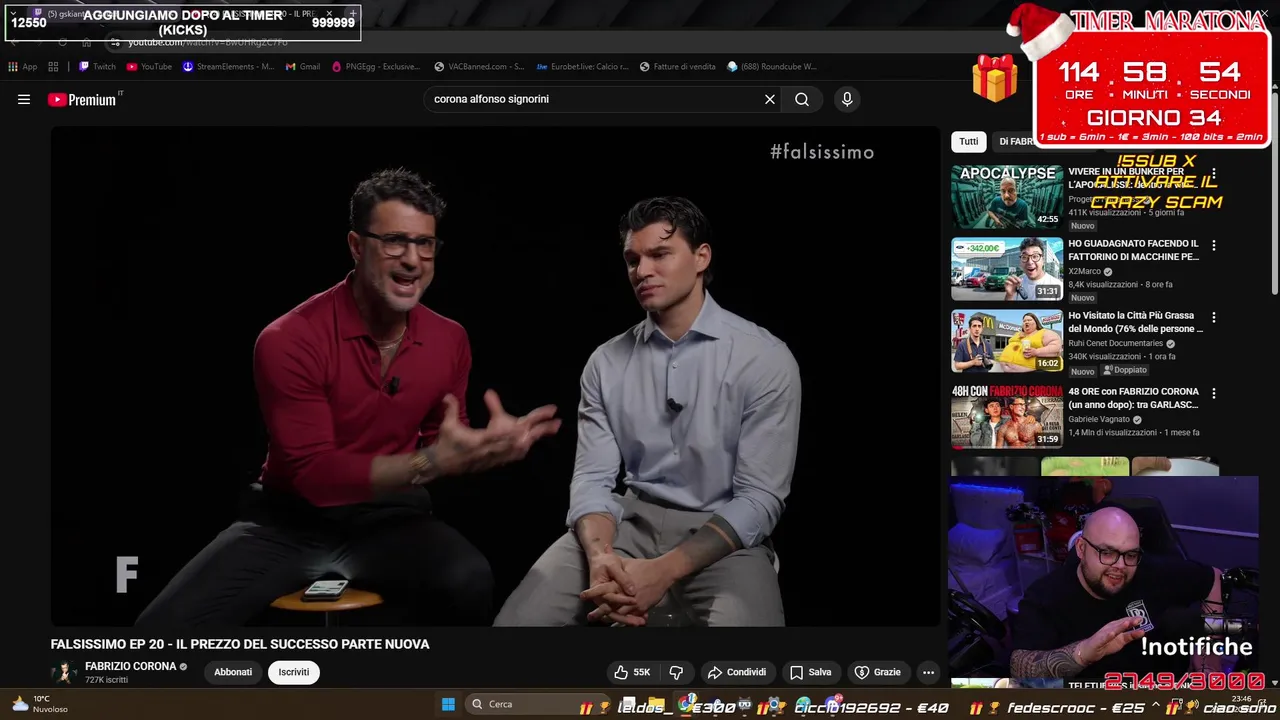Open VACBanned.com bookmark
Image resolution: width=1280 pixels, height=720 pixels.
pyautogui.click(x=479, y=67)
